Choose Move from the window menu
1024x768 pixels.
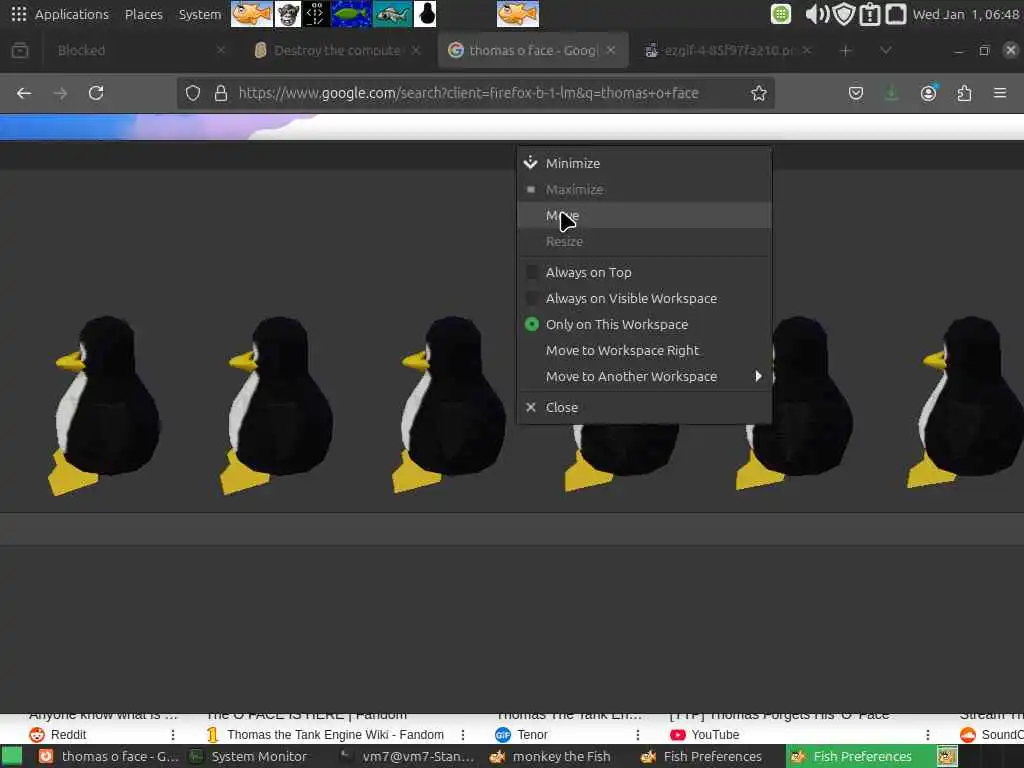click(x=644, y=216)
